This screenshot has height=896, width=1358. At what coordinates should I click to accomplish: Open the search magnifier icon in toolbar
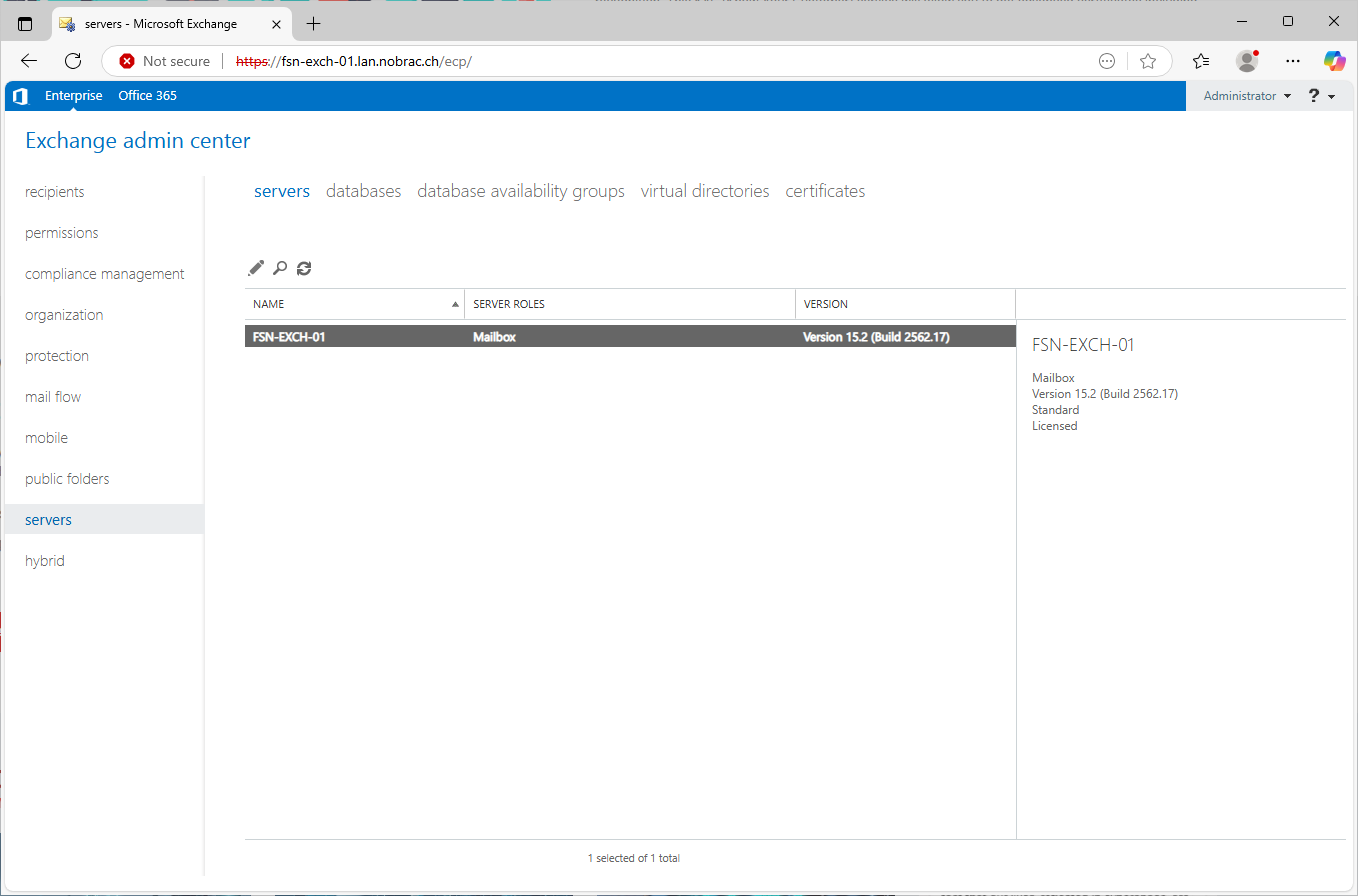click(280, 268)
